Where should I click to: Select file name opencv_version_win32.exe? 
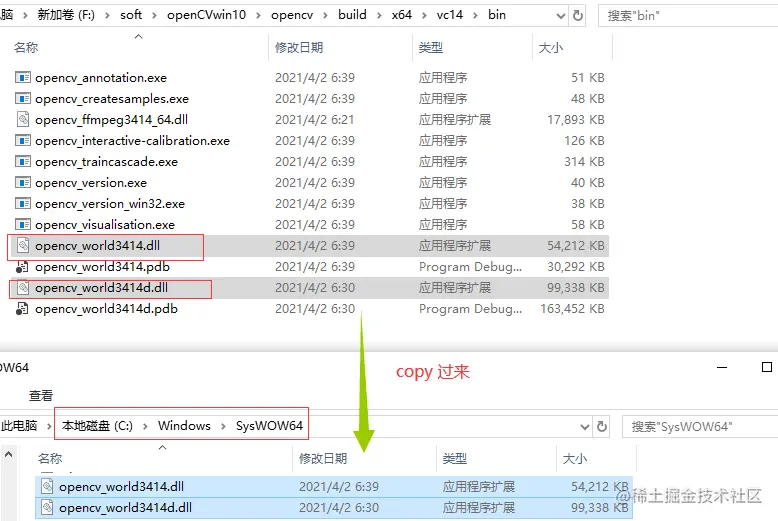point(110,204)
